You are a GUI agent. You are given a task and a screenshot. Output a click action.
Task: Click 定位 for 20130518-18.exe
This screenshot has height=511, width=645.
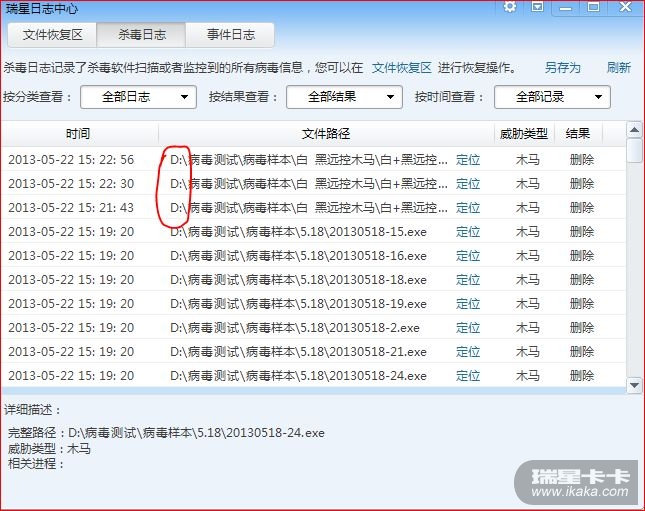468,280
